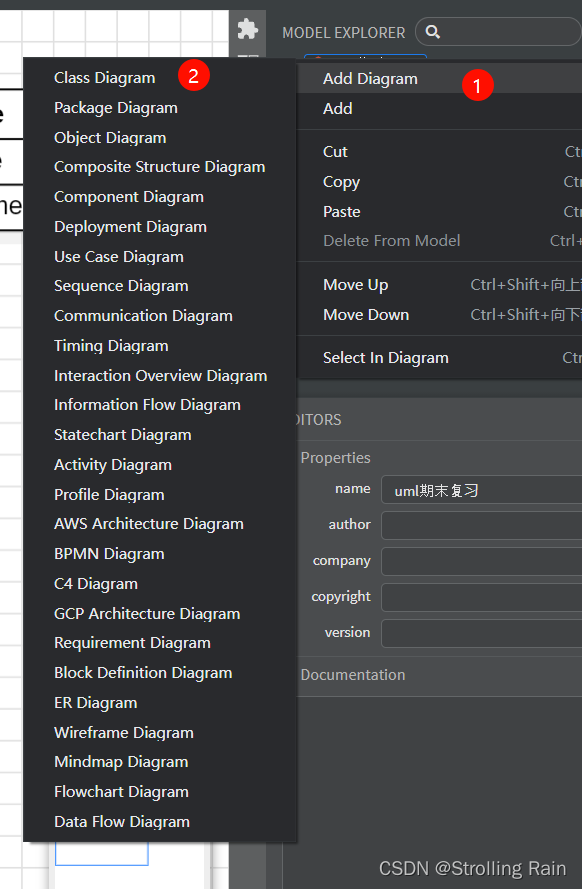Choose Sequence Diagram
This screenshot has width=582, height=889.
pyautogui.click(x=120, y=286)
